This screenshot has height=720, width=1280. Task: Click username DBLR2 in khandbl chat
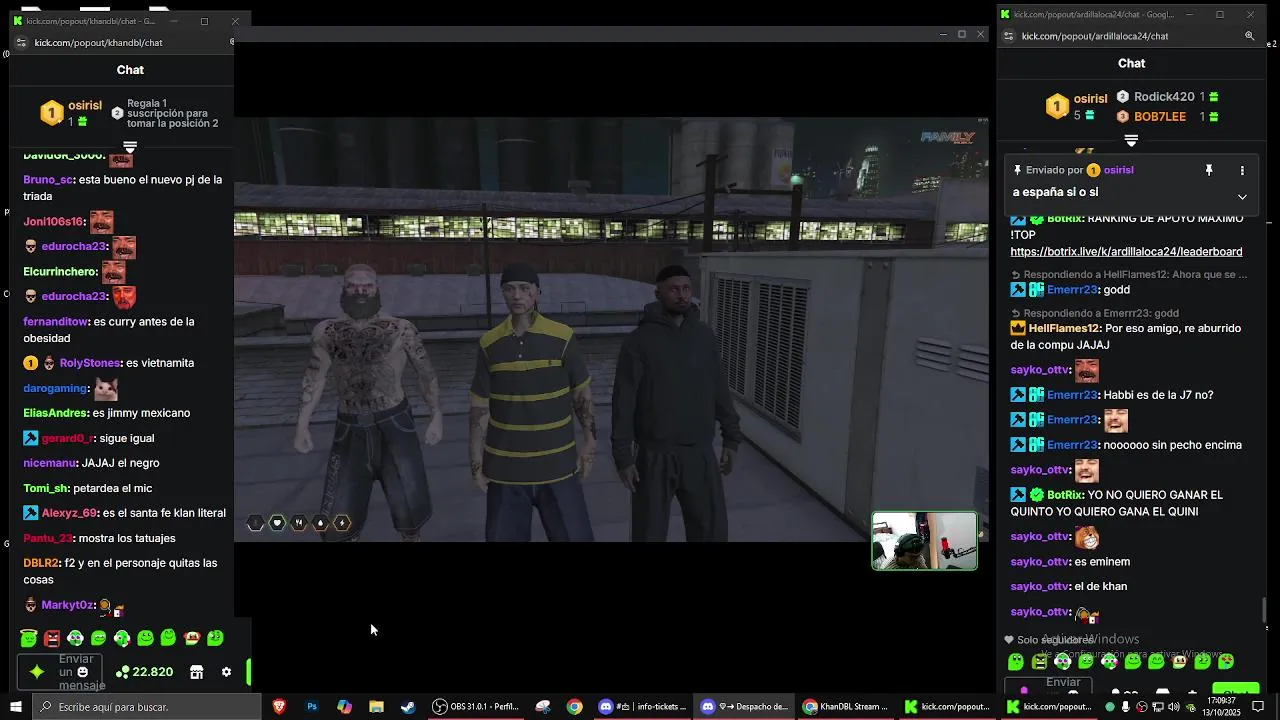pos(41,563)
